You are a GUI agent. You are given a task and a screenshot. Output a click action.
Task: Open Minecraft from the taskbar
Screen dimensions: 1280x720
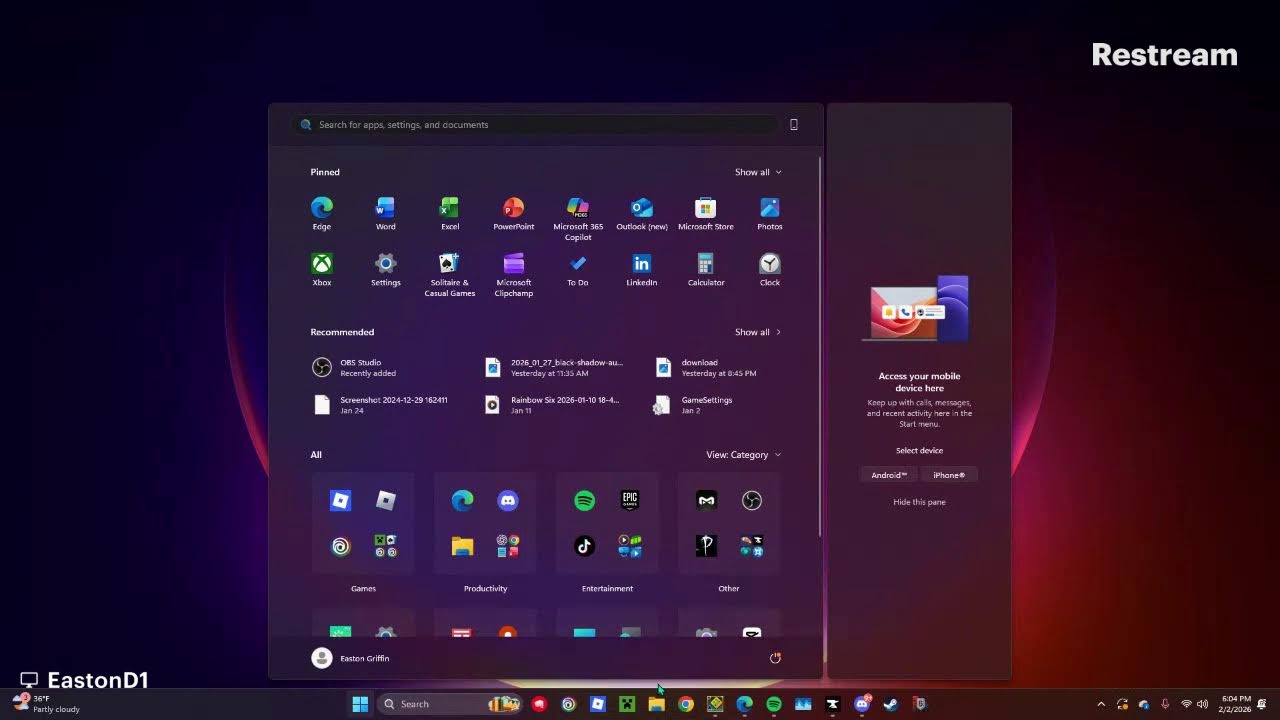(627, 704)
